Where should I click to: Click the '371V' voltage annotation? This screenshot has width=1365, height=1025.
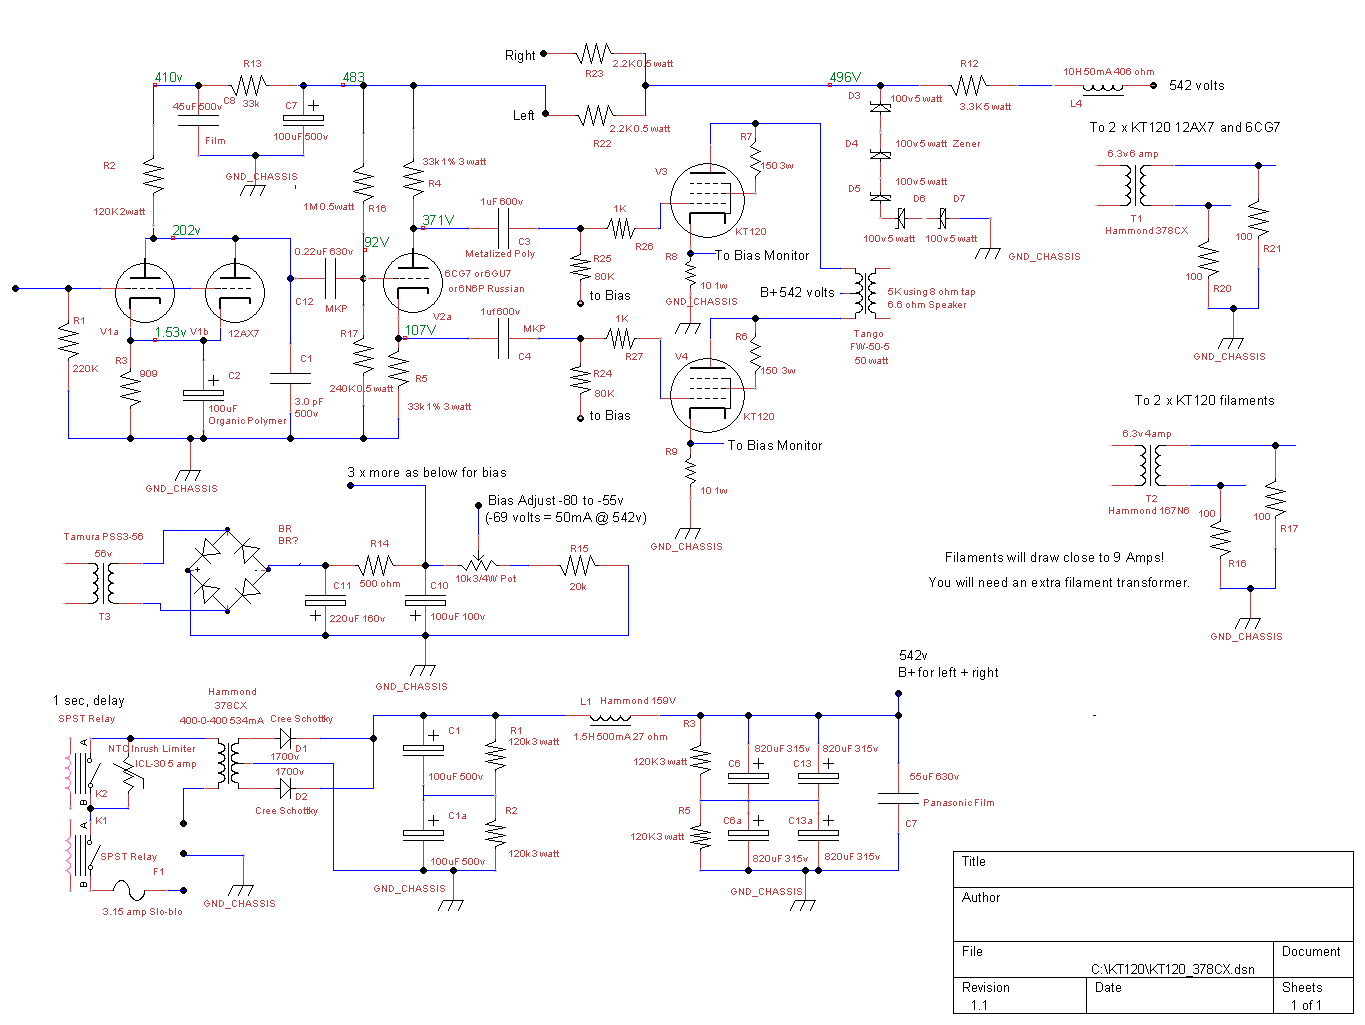438,220
